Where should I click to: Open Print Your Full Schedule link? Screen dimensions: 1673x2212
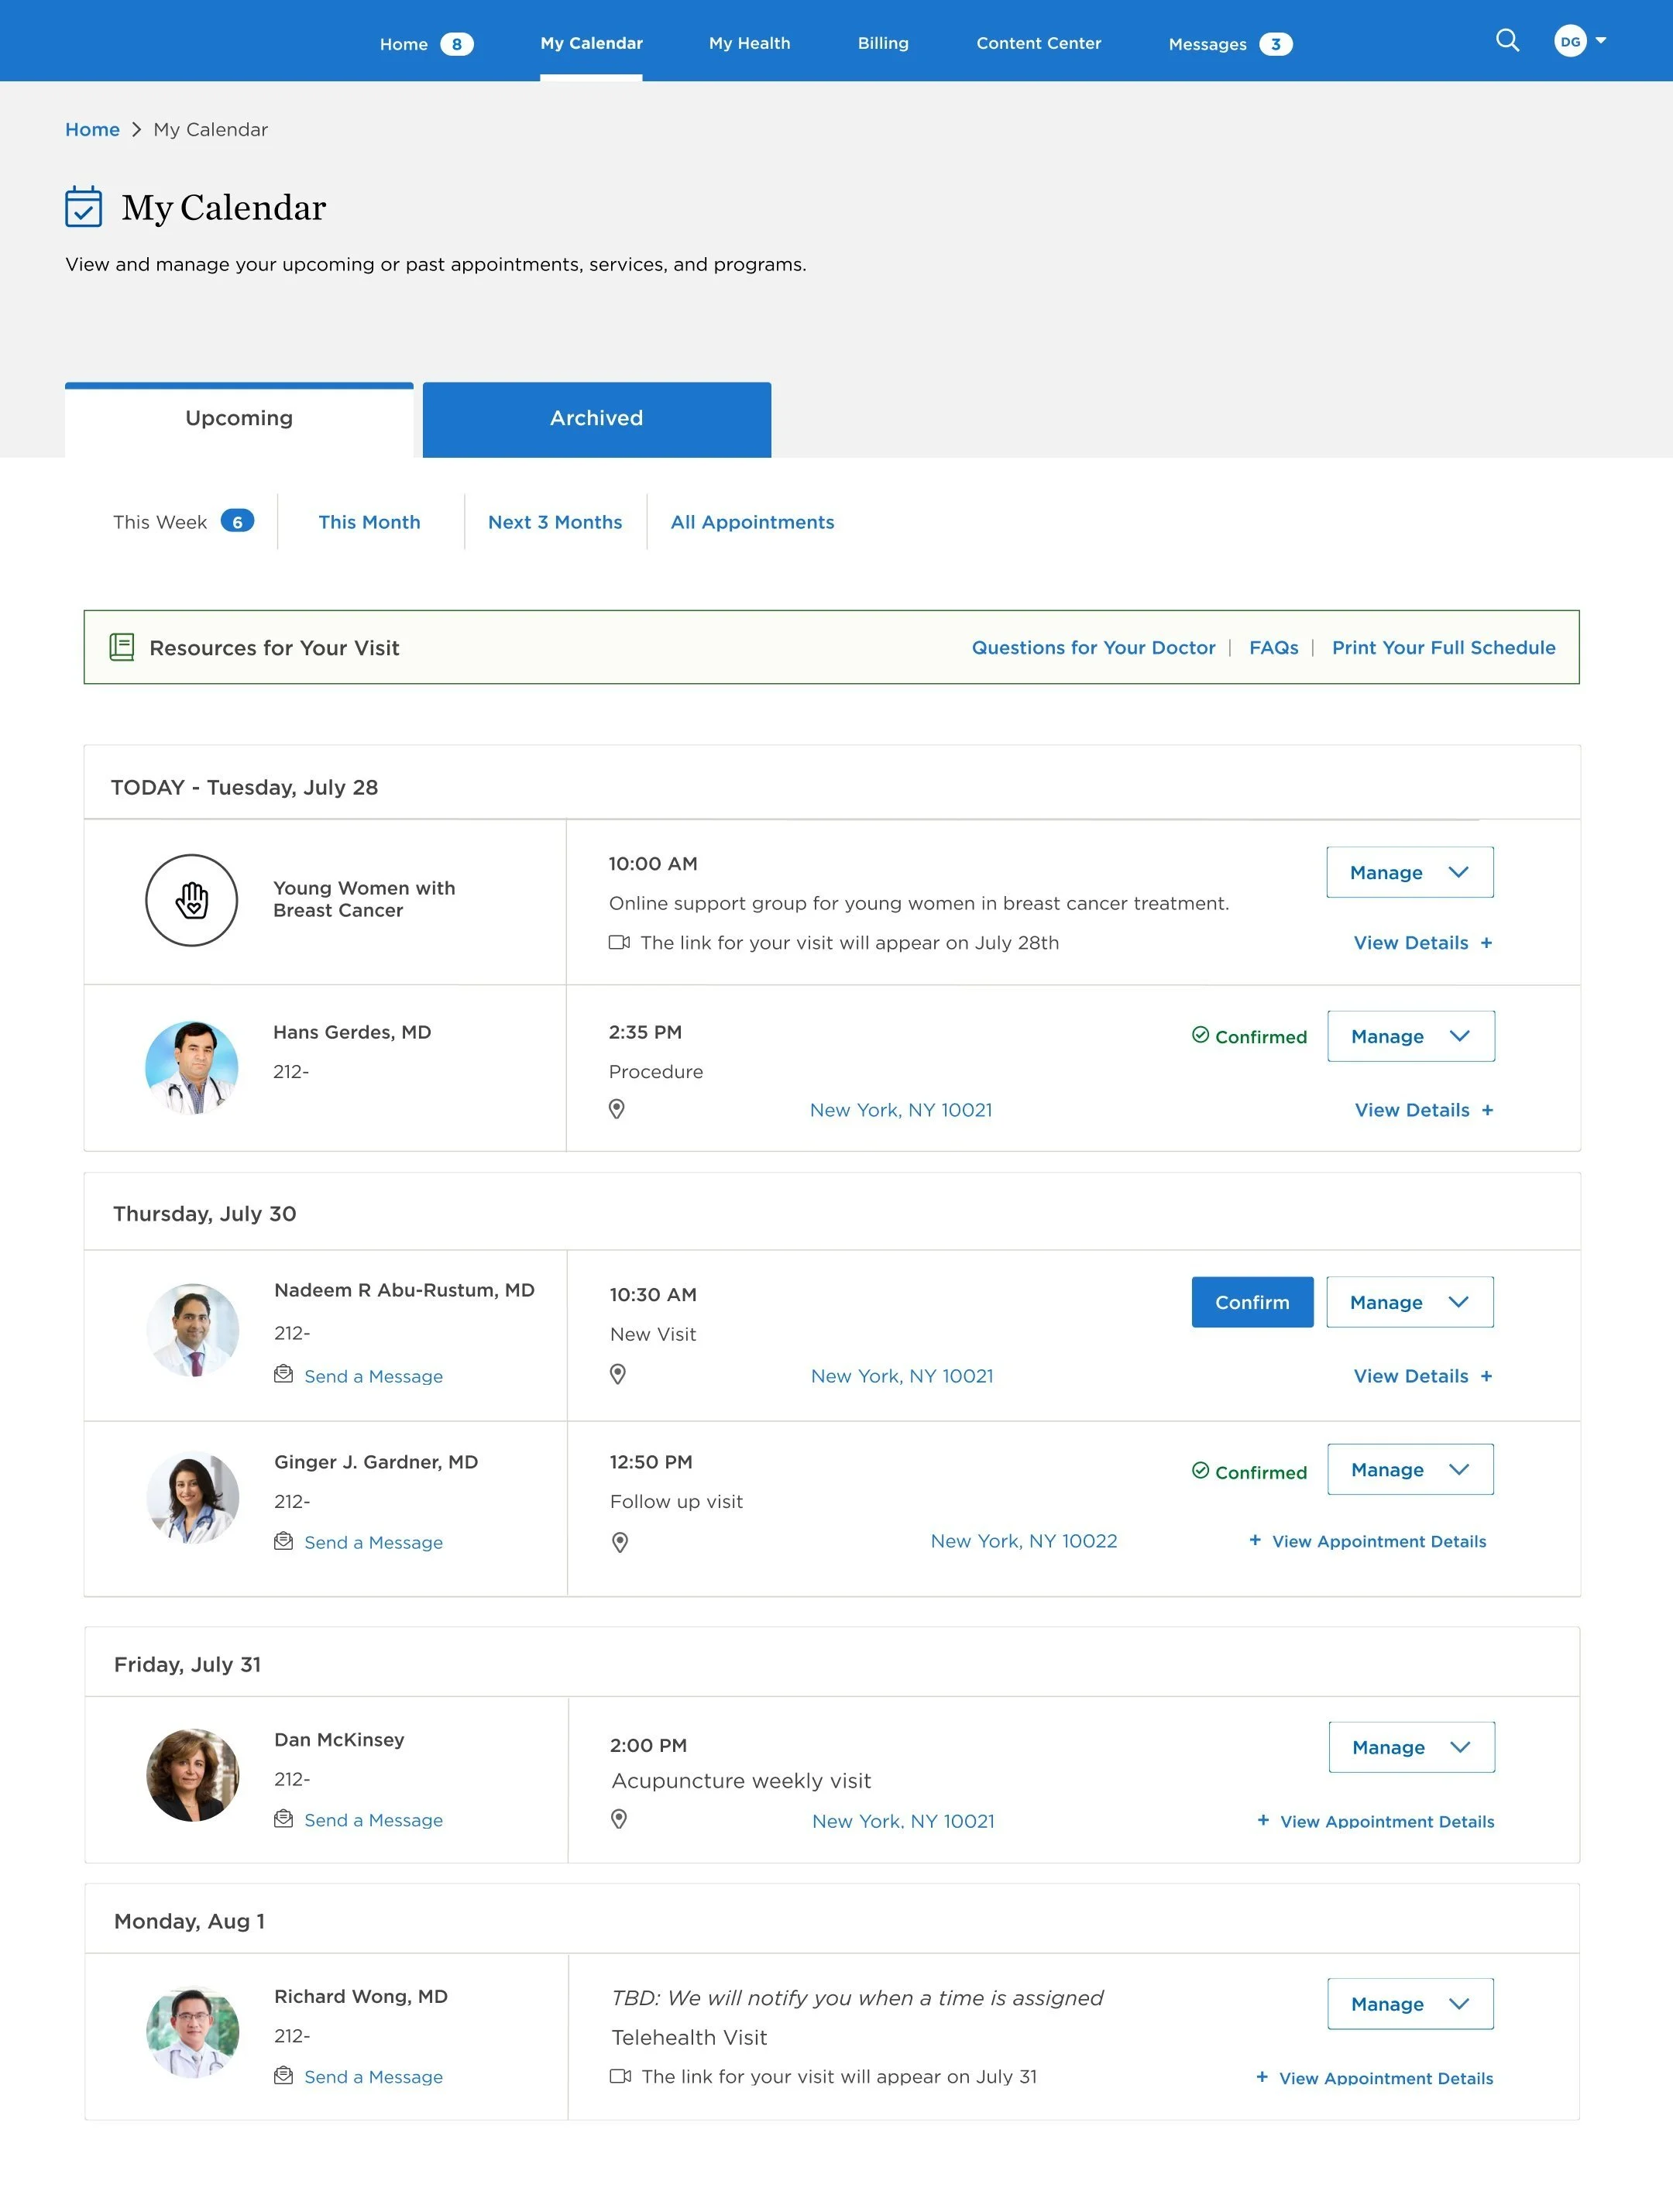tap(1443, 647)
